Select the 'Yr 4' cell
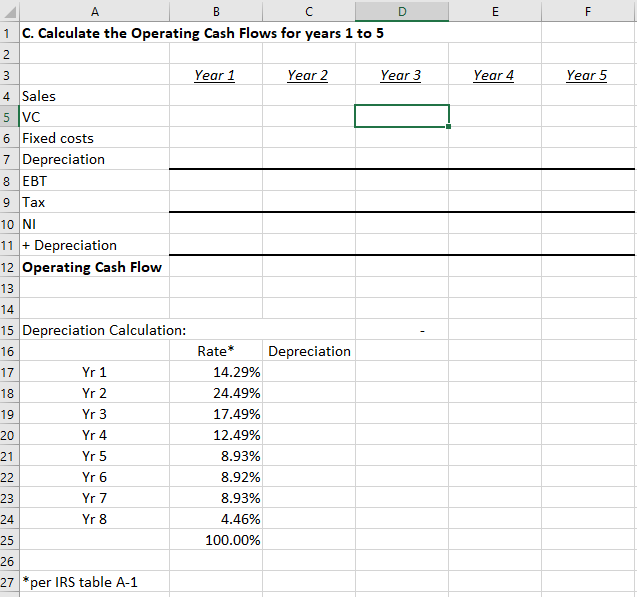Screen dimensions: 637x597 (94, 435)
